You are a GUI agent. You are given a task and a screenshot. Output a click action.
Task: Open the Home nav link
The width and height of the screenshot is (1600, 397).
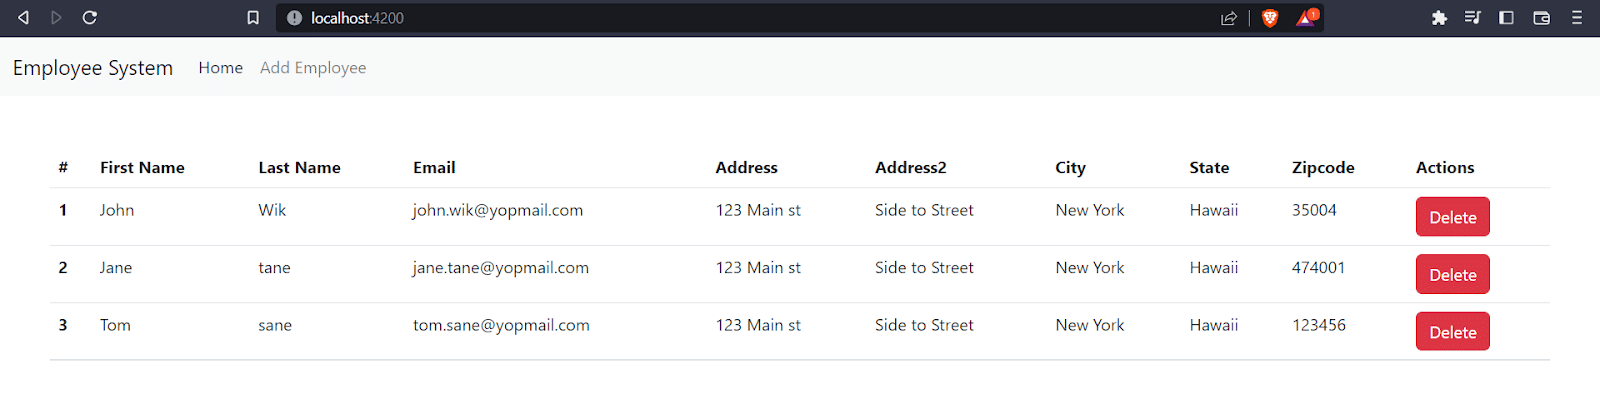point(220,67)
